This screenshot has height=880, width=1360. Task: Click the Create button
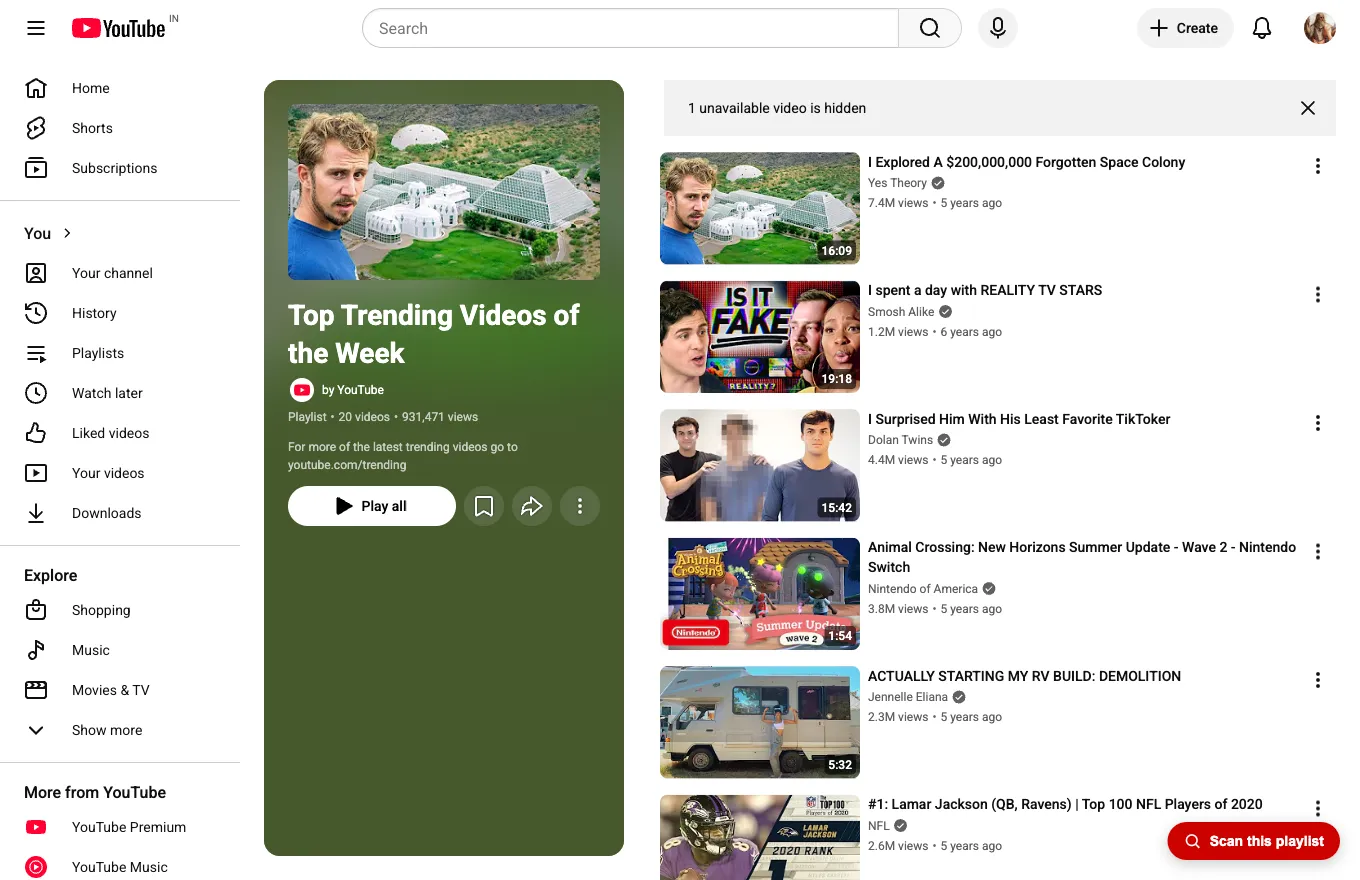(x=1185, y=28)
